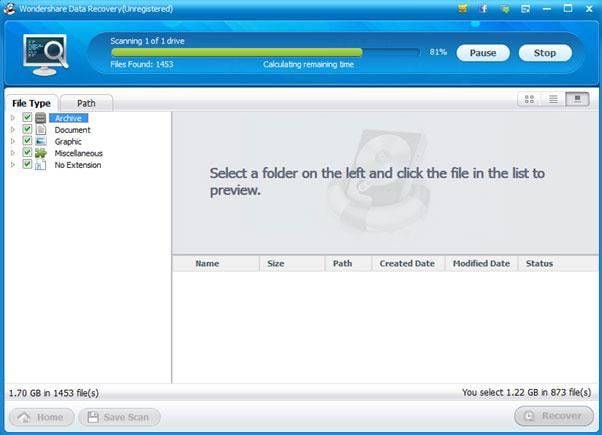Click the Document category page icon
The height and width of the screenshot is (435, 602).
(41, 130)
